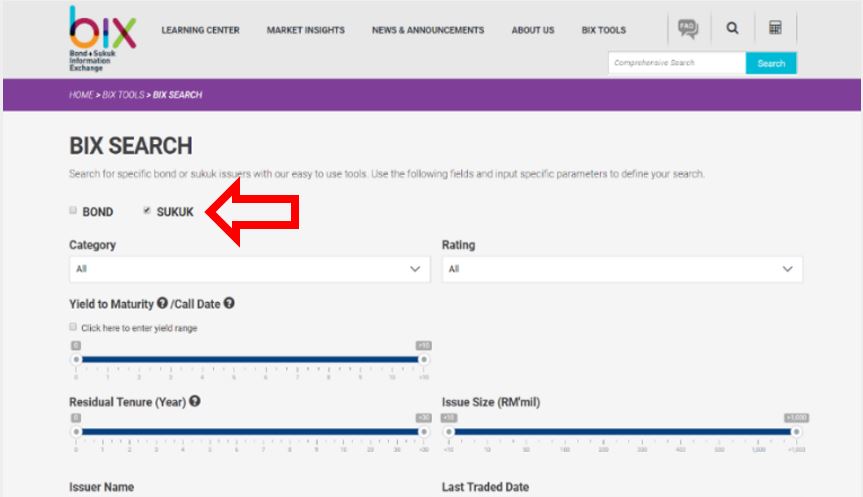This screenshot has width=863, height=497.
Task: Click the teal Search button
Action: point(771,63)
